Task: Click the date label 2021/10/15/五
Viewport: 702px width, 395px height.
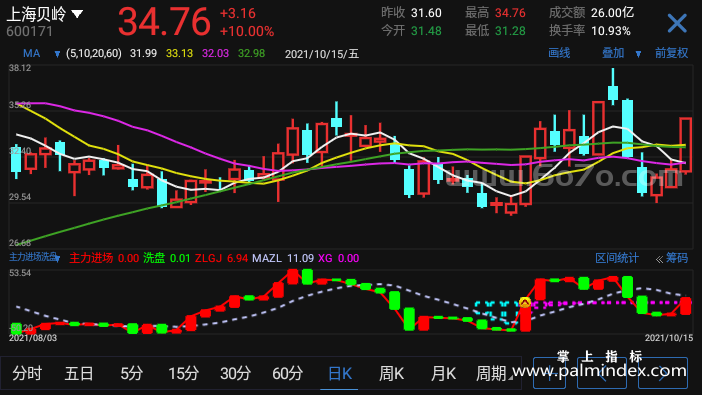Action: [322, 54]
